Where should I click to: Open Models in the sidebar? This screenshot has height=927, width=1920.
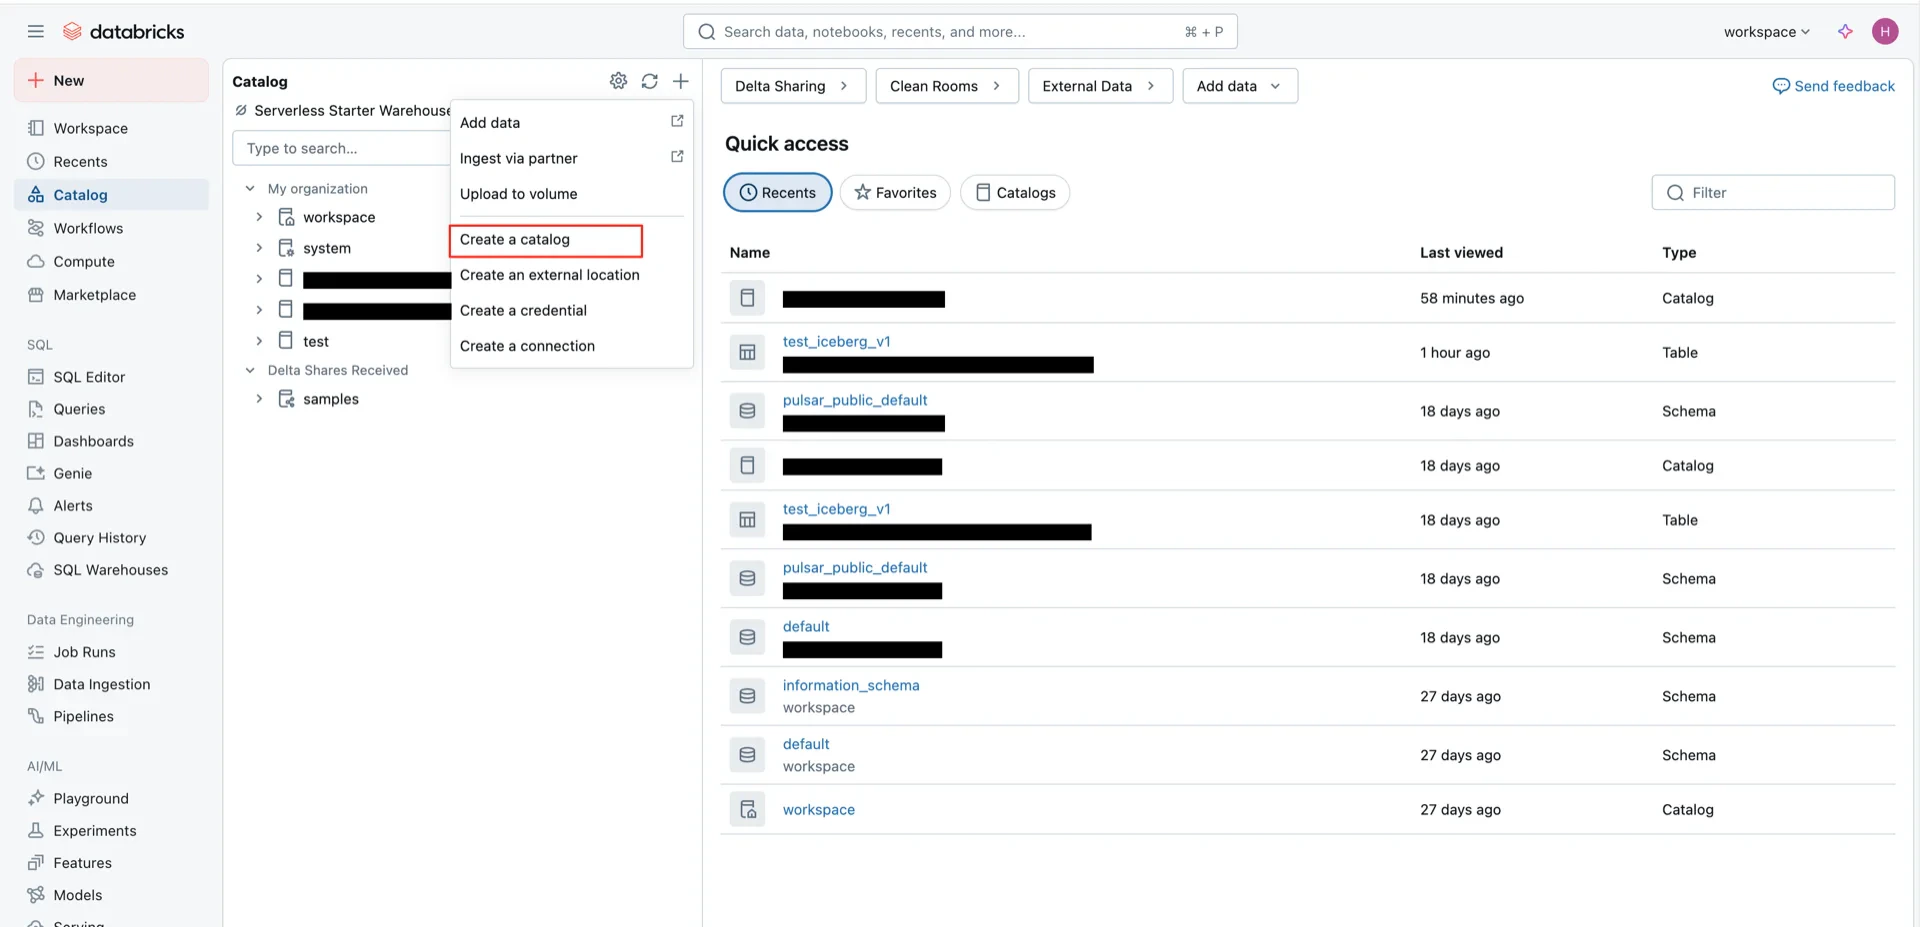111,895
